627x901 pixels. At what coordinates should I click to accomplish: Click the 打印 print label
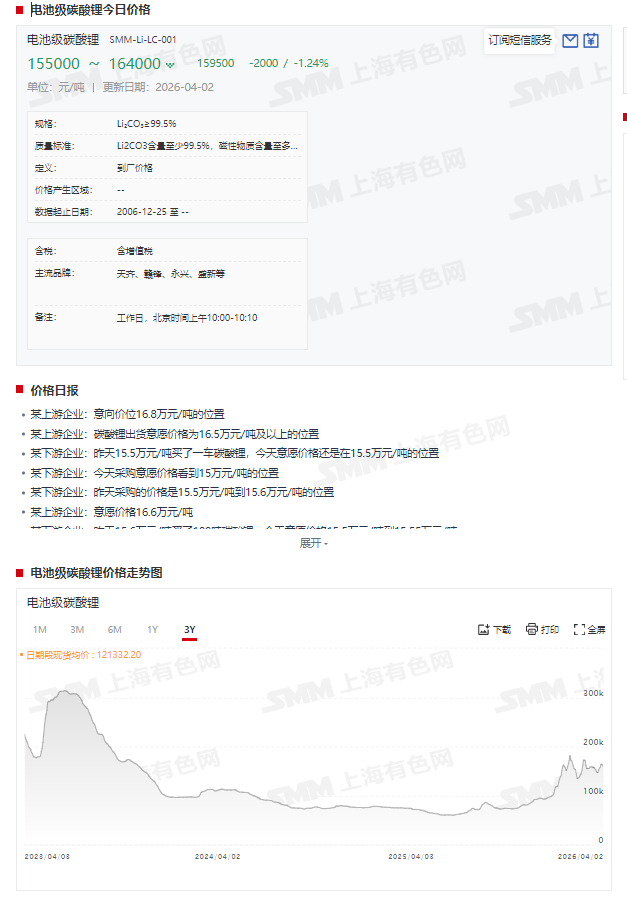coord(550,630)
